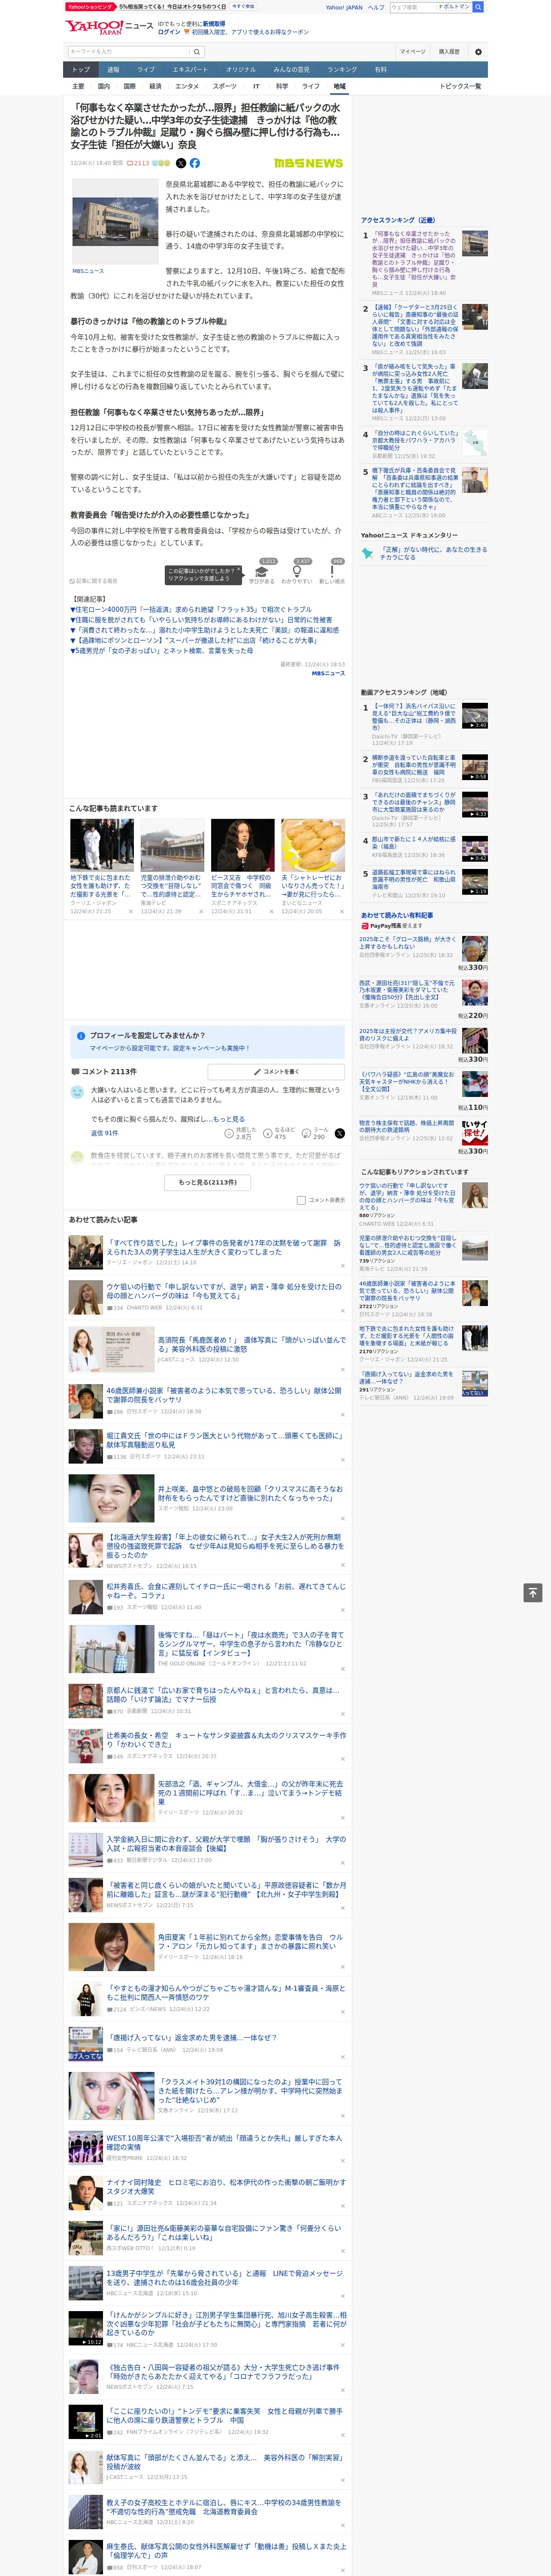Share article on Facebook icon
This screenshot has width=551, height=2576.
(195, 163)
